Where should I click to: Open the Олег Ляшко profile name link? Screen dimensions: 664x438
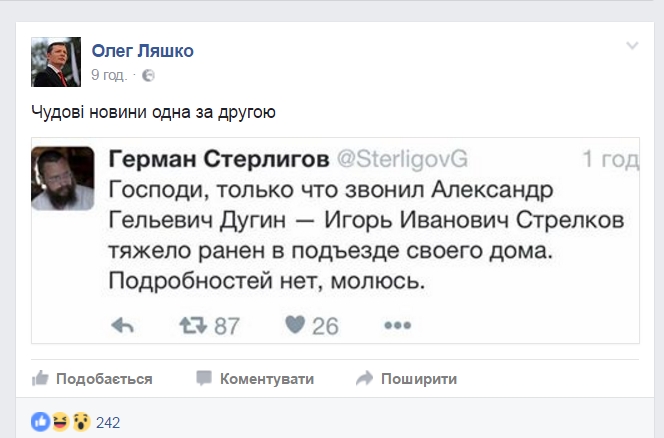tap(142, 51)
